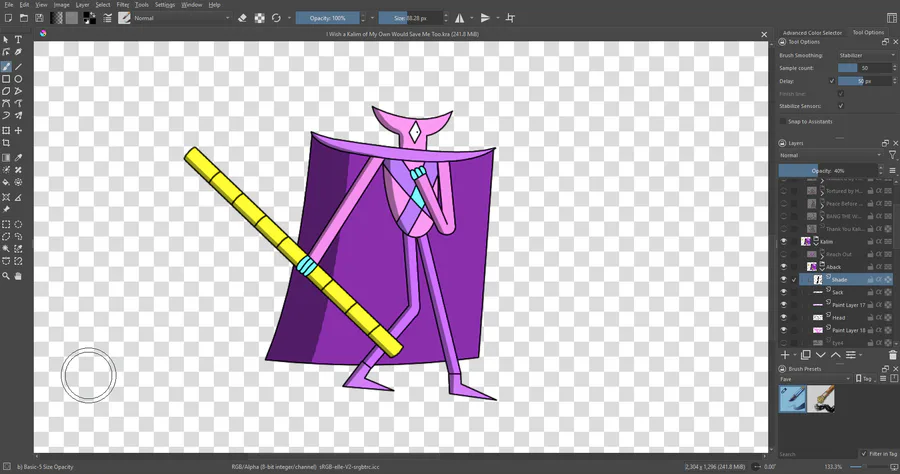900x474 pixels.
Task: Adjust the layer Opacity 40% slider
Action: [x=828, y=170]
